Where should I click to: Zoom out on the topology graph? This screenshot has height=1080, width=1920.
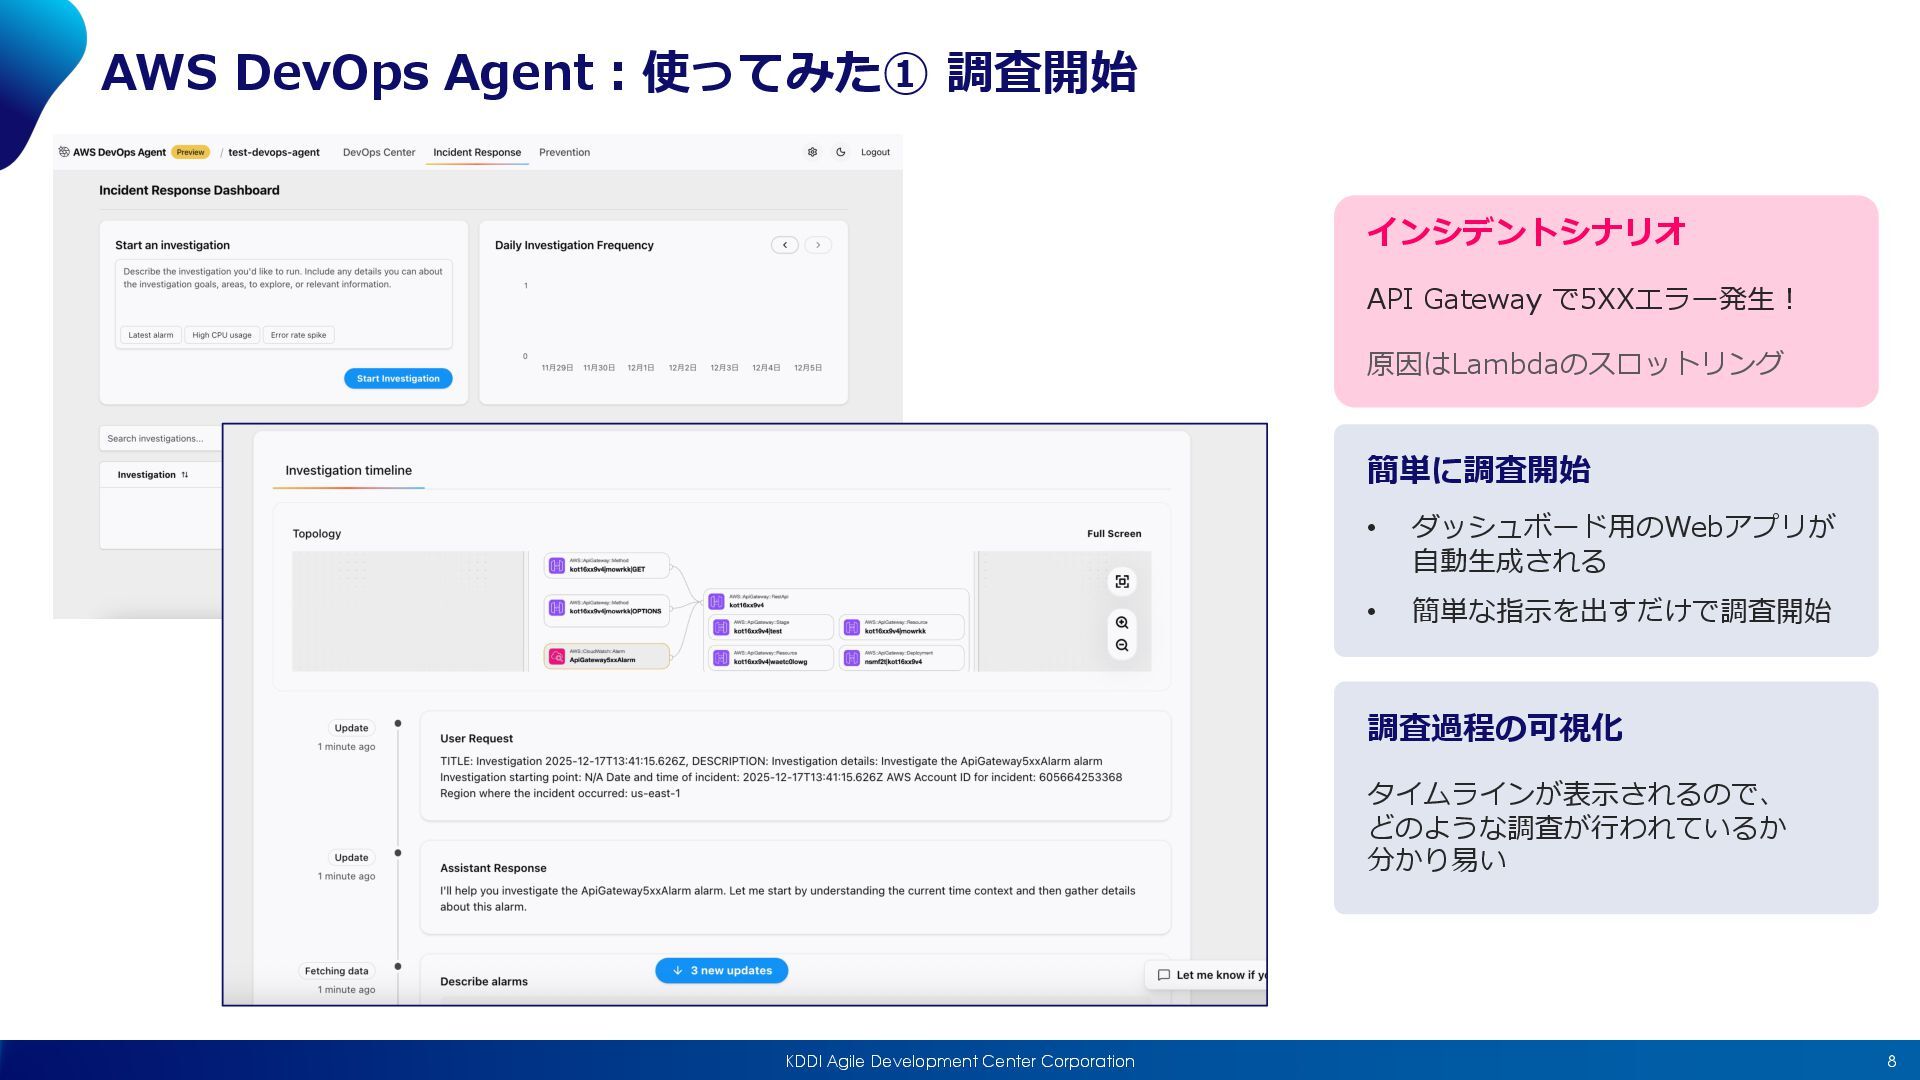[x=1122, y=646]
